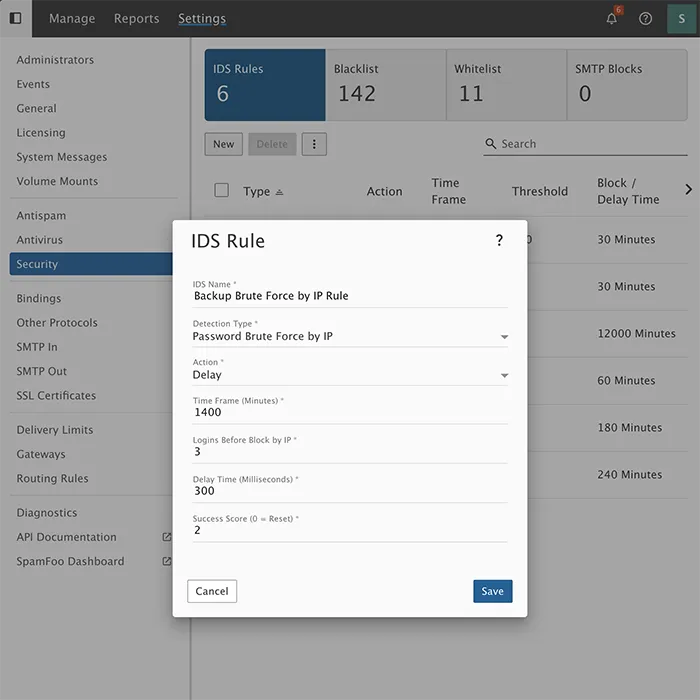
Task: Switch to the SMTP Blocks tab
Action: point(627,85)
